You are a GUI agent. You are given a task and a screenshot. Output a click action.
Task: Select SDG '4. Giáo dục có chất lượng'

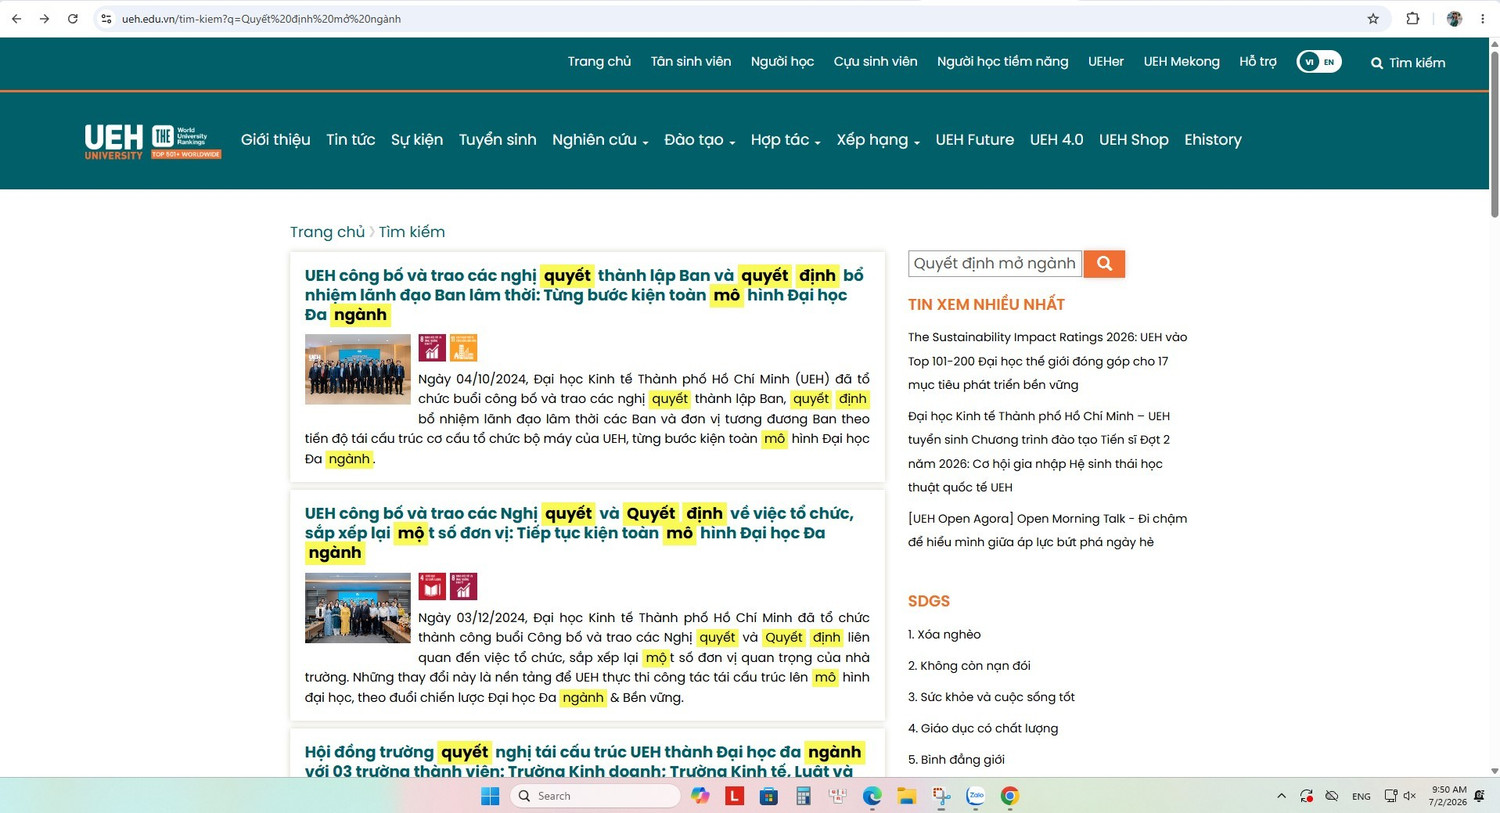tap(983, 728)
